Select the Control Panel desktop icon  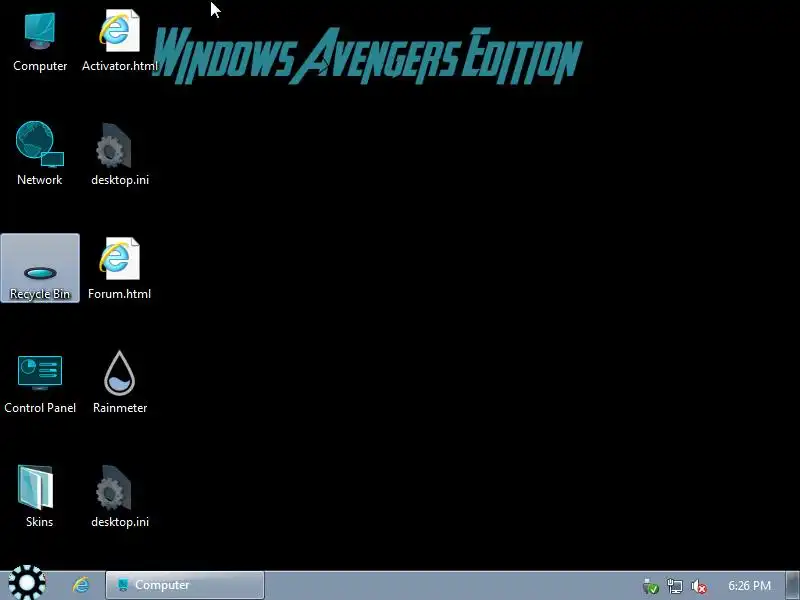click(x=40, y=384)
